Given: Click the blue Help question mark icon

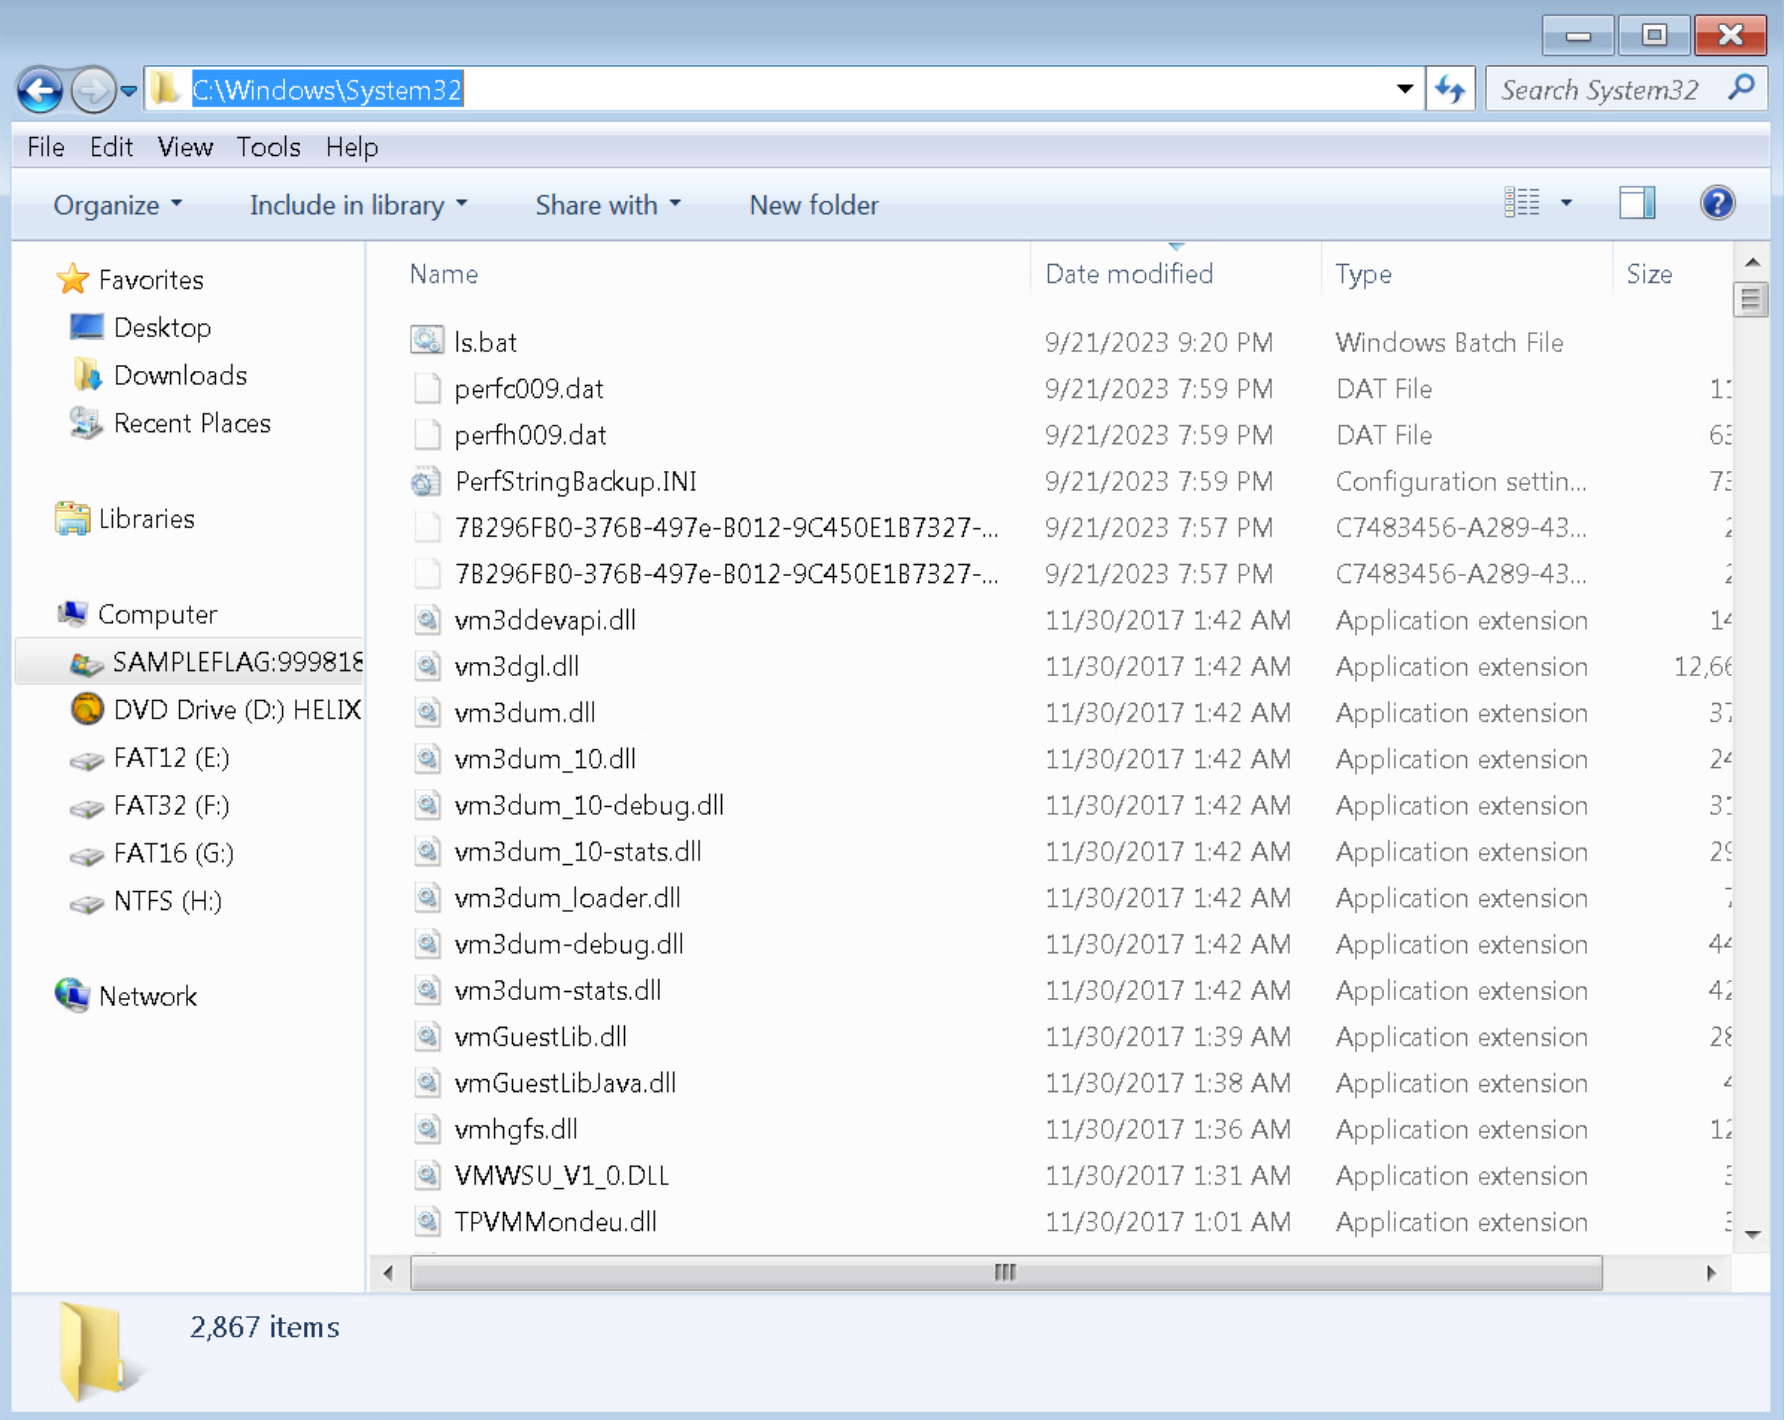Looking at the screenshot, I should (1716, 203).
